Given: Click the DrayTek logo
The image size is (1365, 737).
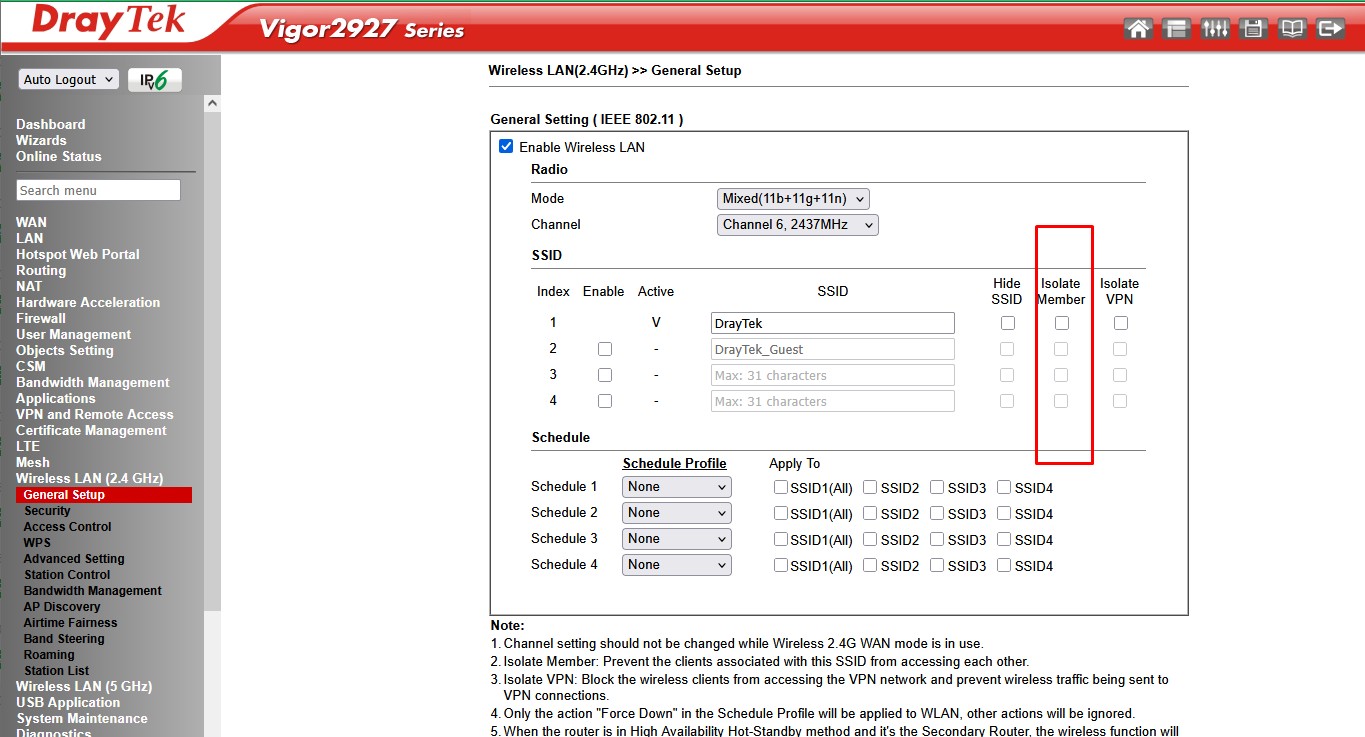Looking at the screenshot, I should coord(108,22).
